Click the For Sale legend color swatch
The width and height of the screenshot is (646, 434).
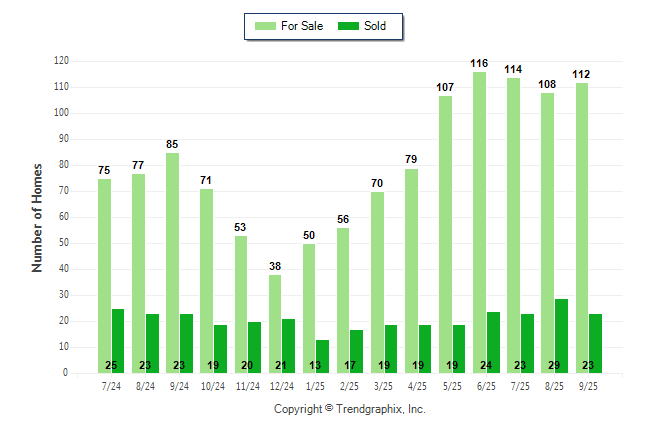pyautogui.click(x=266, y=26)
